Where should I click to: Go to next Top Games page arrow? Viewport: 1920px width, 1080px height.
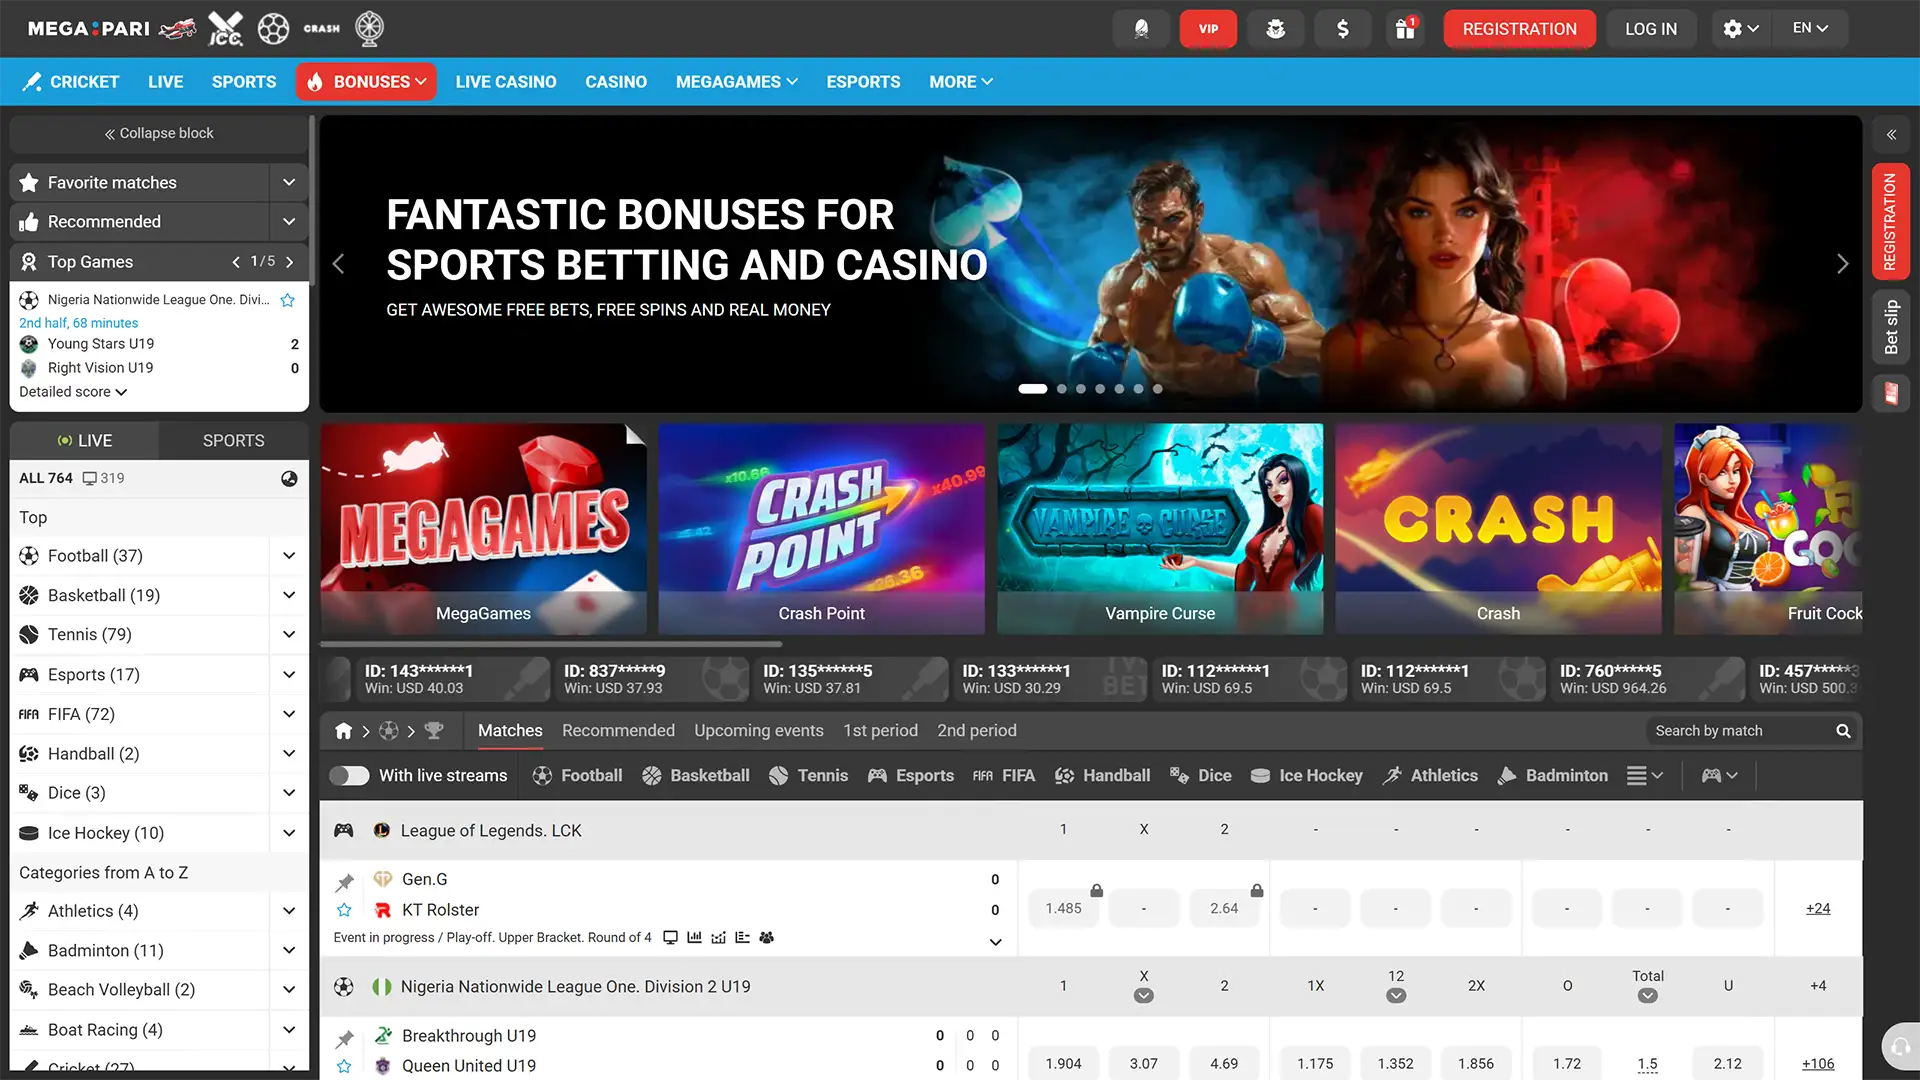[289, 262]
